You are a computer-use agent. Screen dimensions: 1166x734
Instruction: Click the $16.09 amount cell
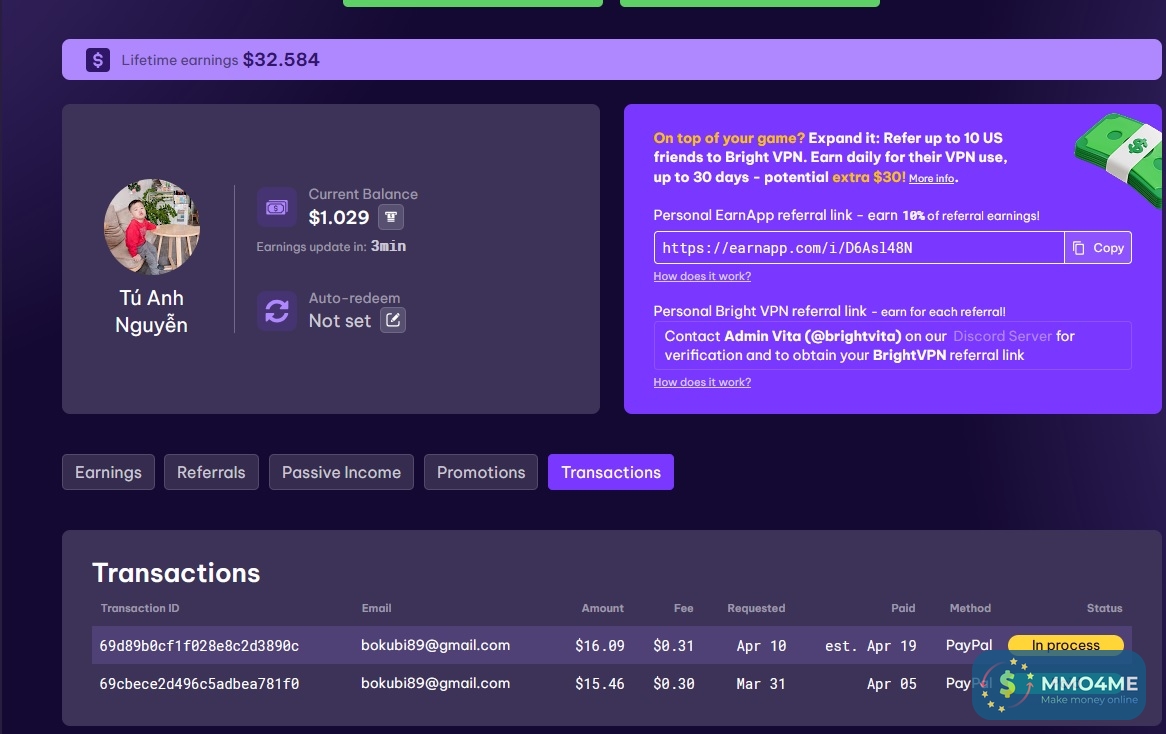(x=599, y=646)
